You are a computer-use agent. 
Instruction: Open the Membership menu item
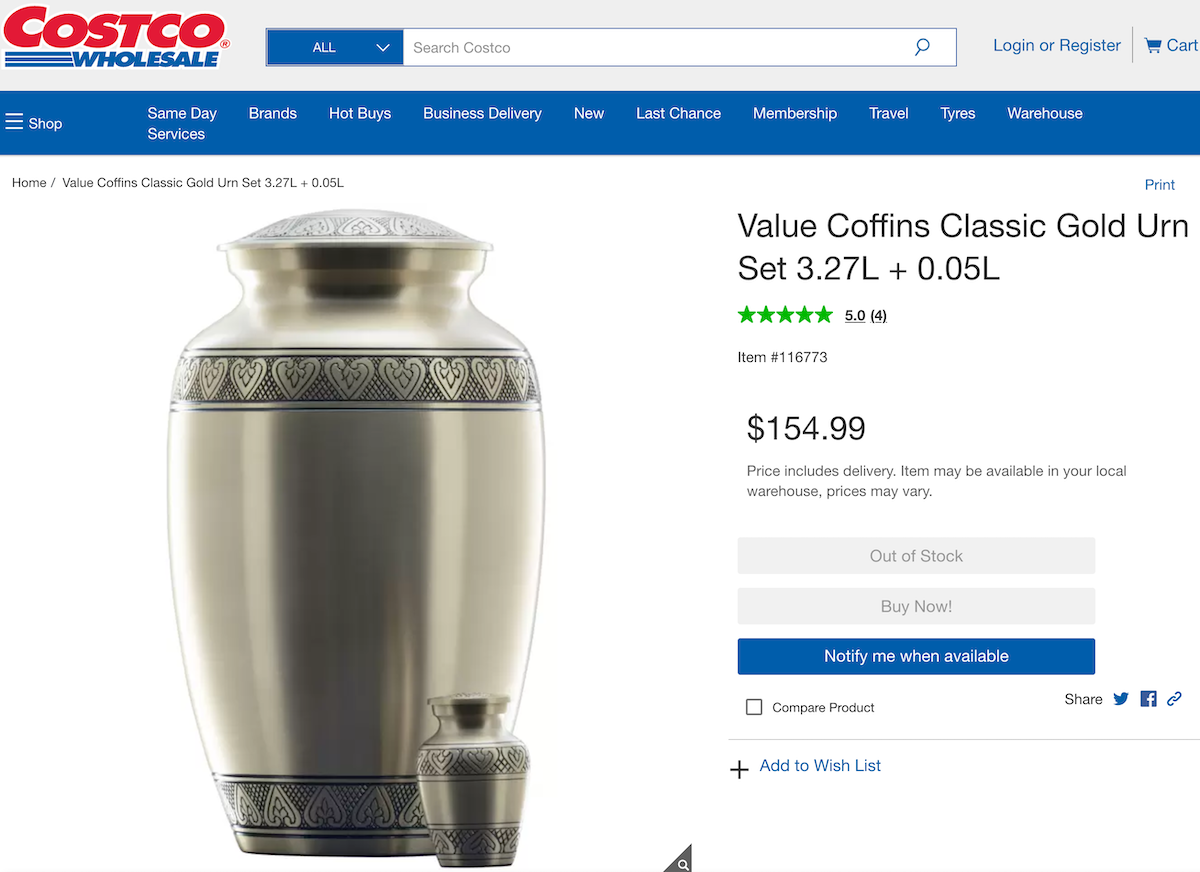[795, 113]
